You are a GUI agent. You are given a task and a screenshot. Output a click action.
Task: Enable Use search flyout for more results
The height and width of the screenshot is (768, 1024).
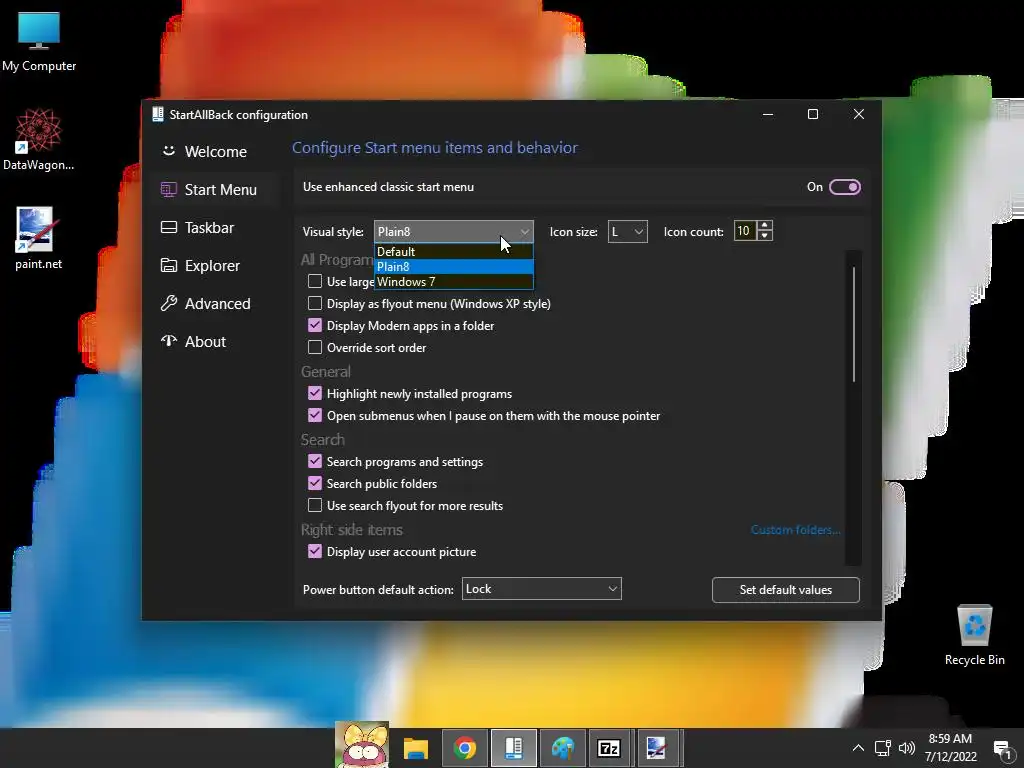click(315, 505)
